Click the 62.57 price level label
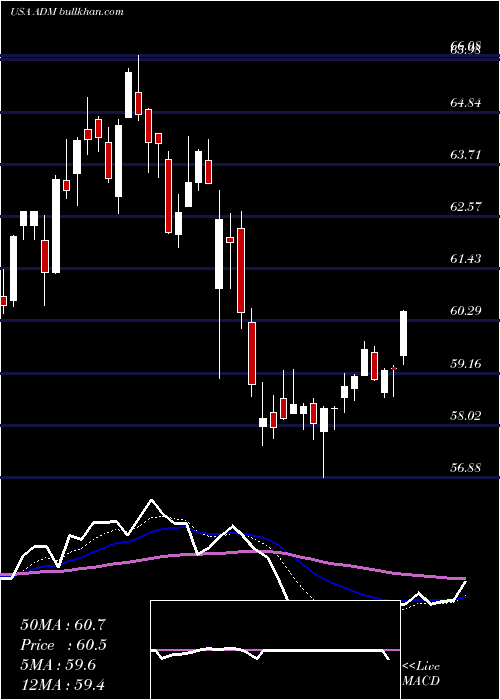This screenshot has width=500, height=700. click(466, 207)
